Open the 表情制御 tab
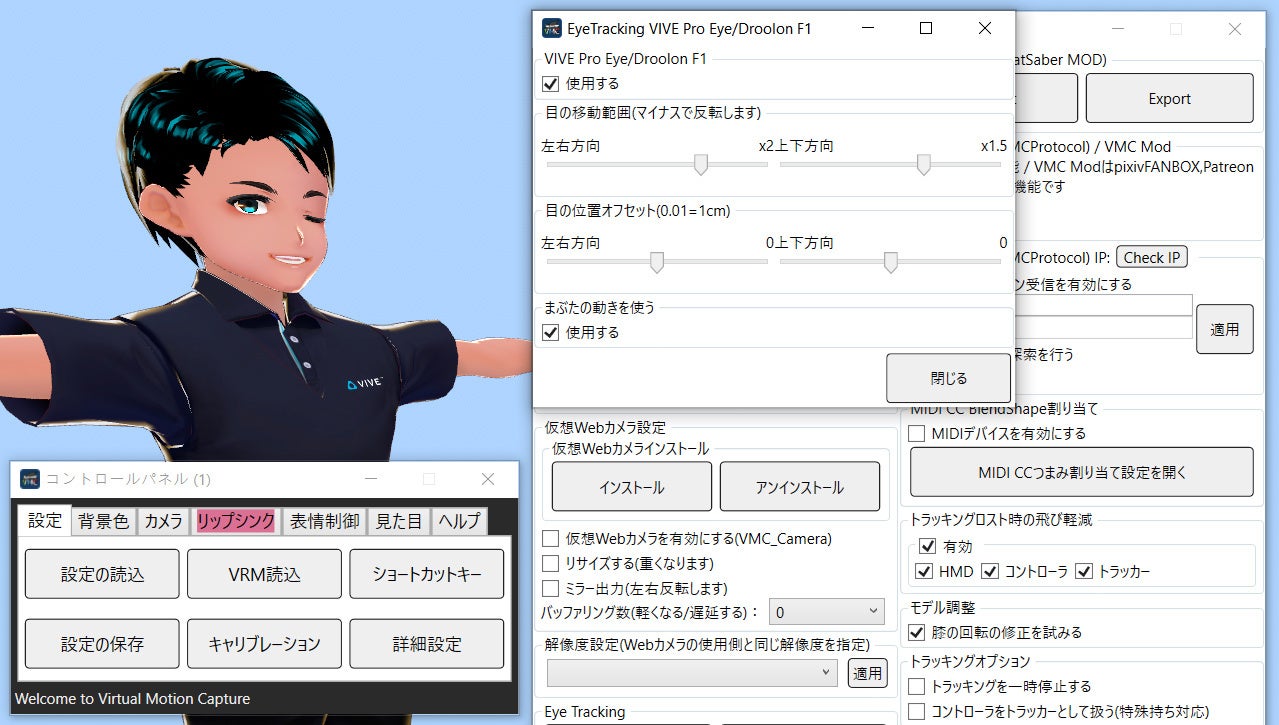The image size is (1279, 725). pyautogui.click(x=324, y=521)
